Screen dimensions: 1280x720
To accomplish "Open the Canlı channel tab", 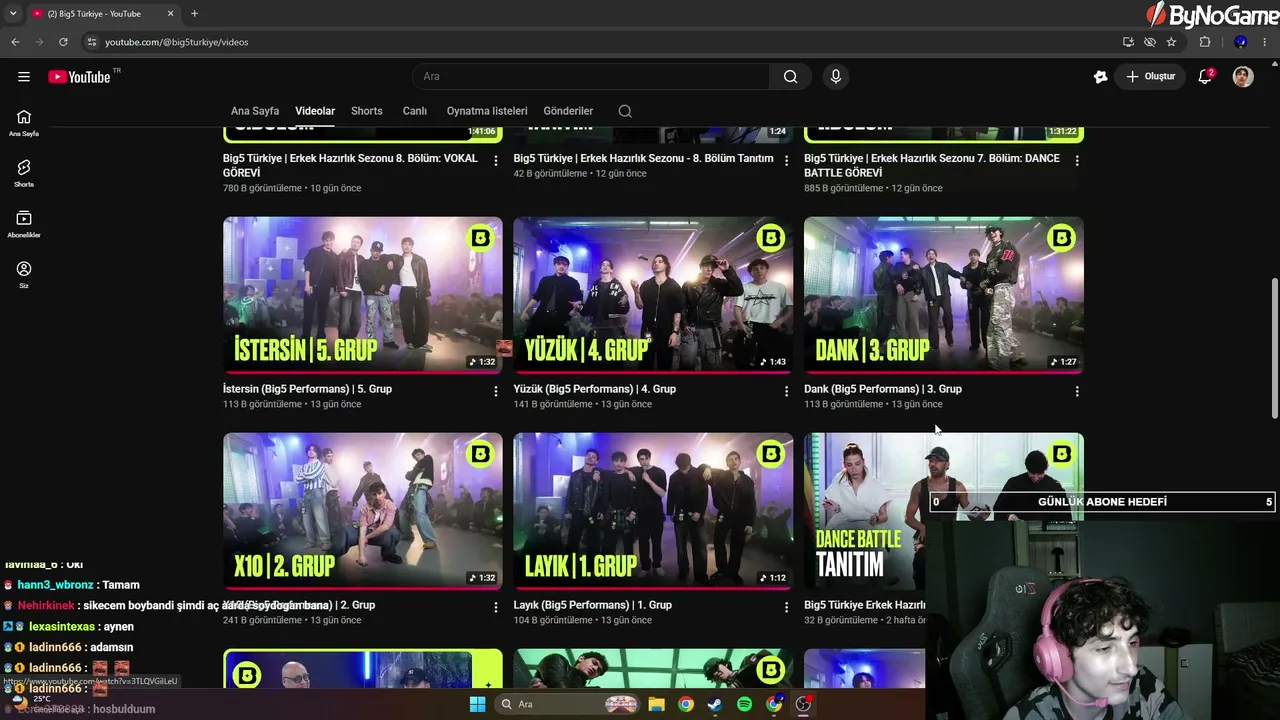I will point(415,111).
